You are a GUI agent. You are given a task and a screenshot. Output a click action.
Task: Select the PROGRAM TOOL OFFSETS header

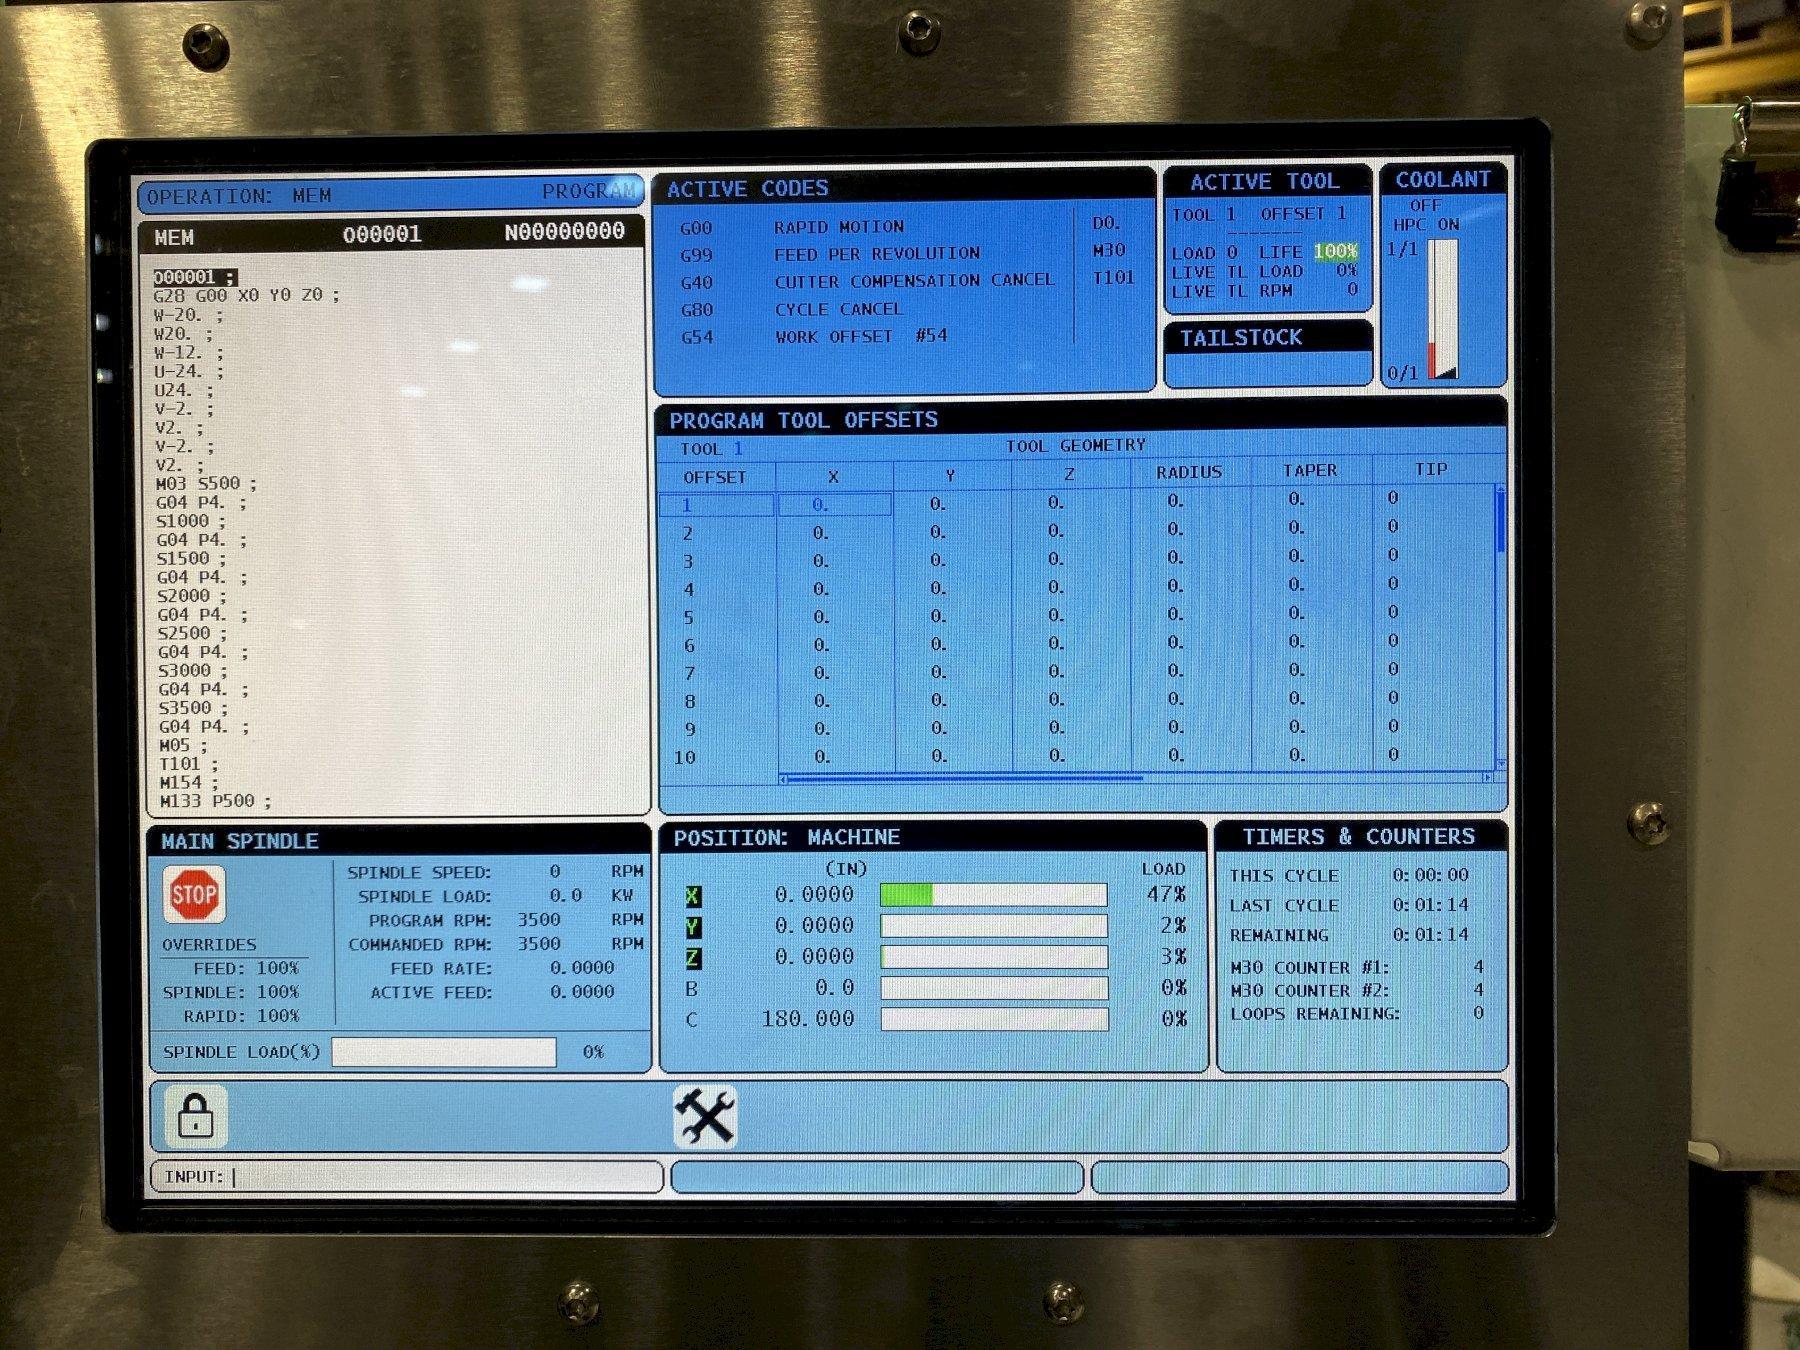click(x=1080, y=420)
